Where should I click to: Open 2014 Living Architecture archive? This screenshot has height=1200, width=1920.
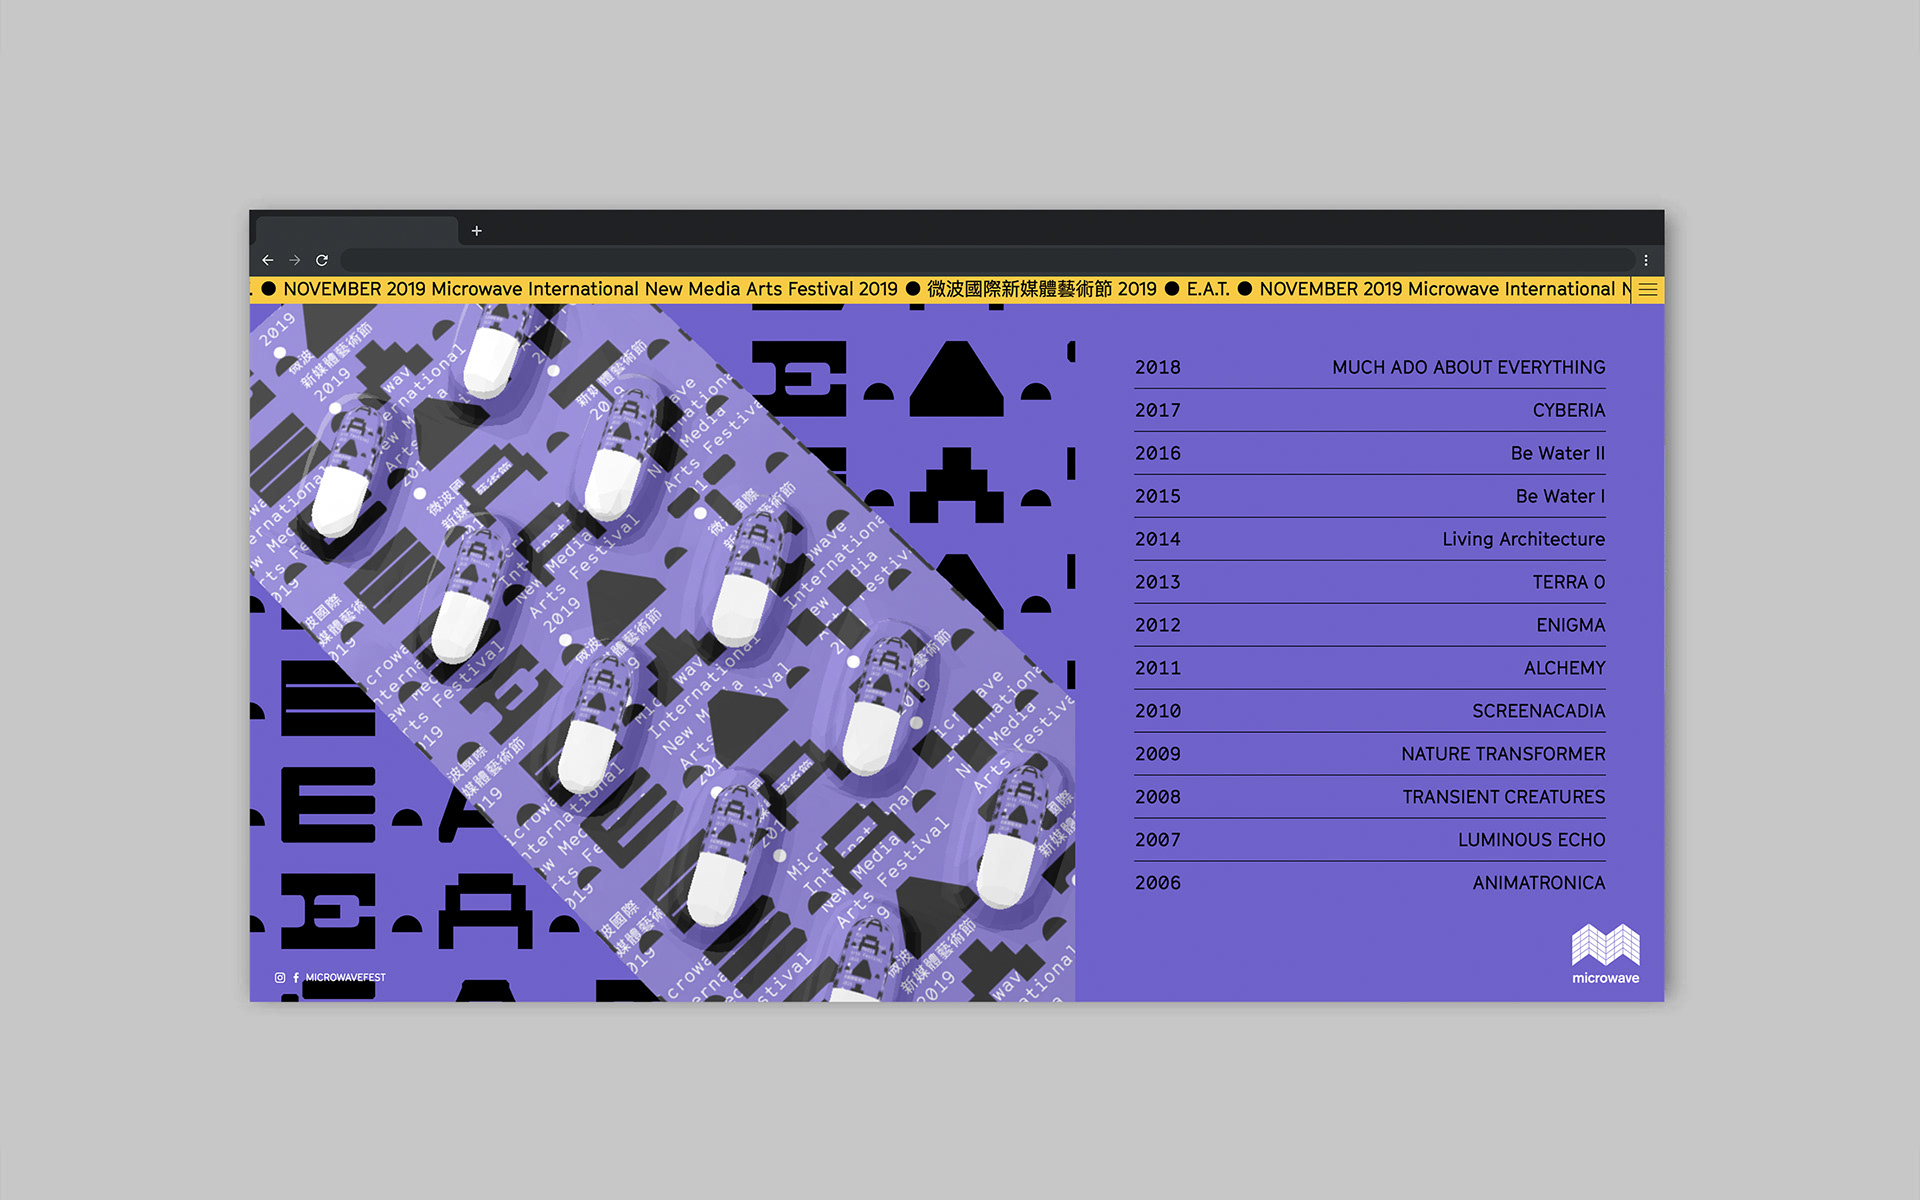1523,540
